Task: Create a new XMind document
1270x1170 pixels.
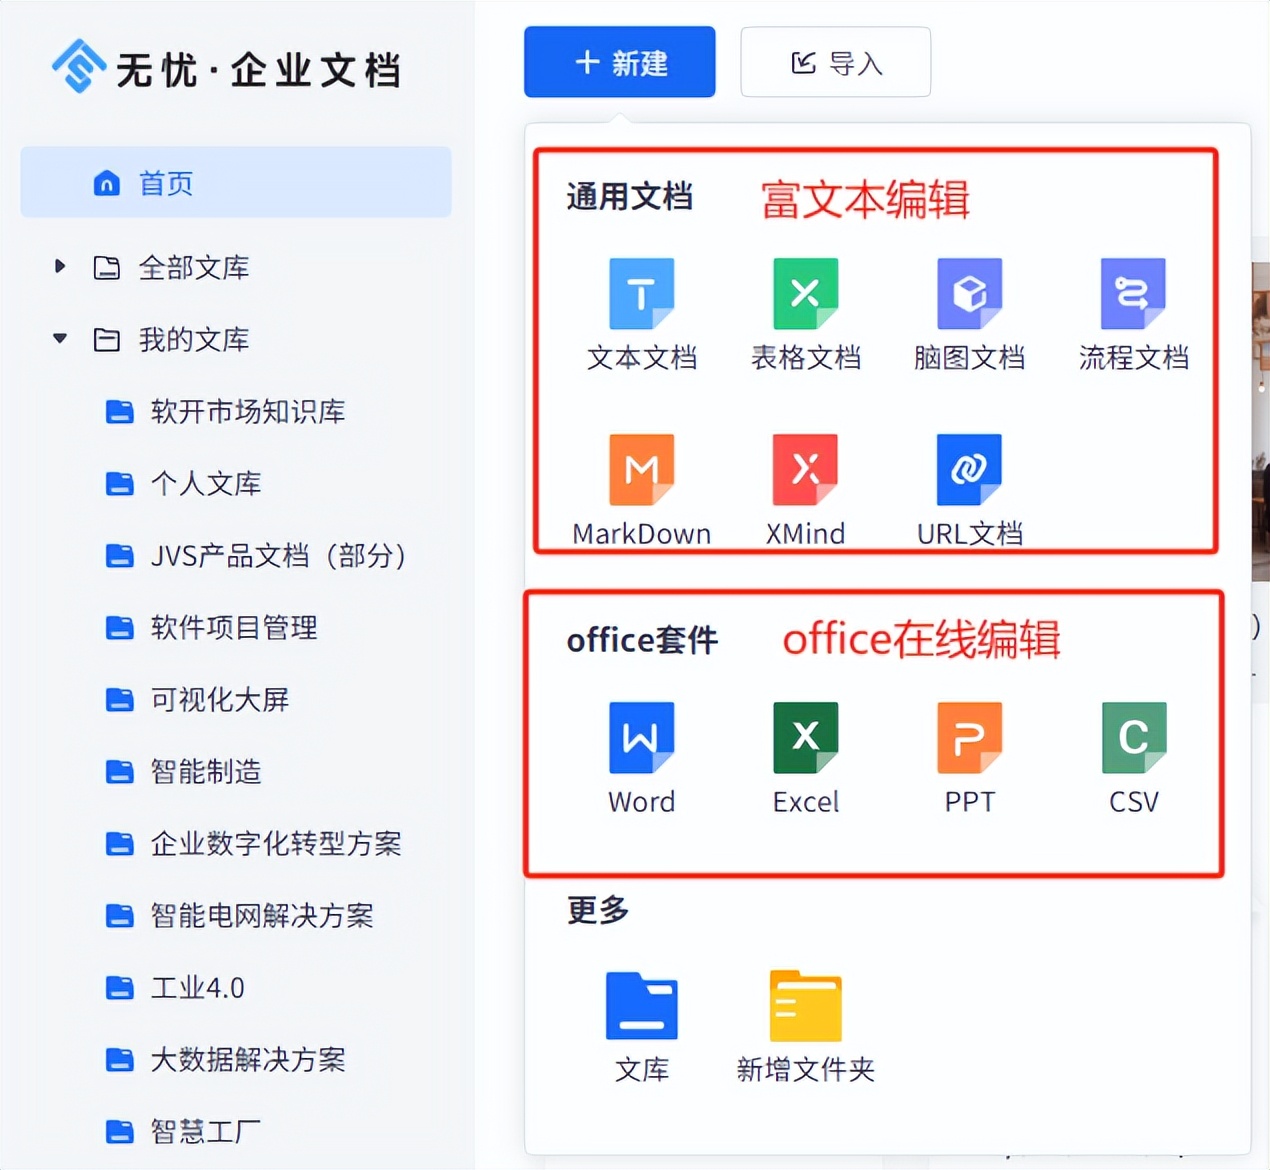Action: 806,490
